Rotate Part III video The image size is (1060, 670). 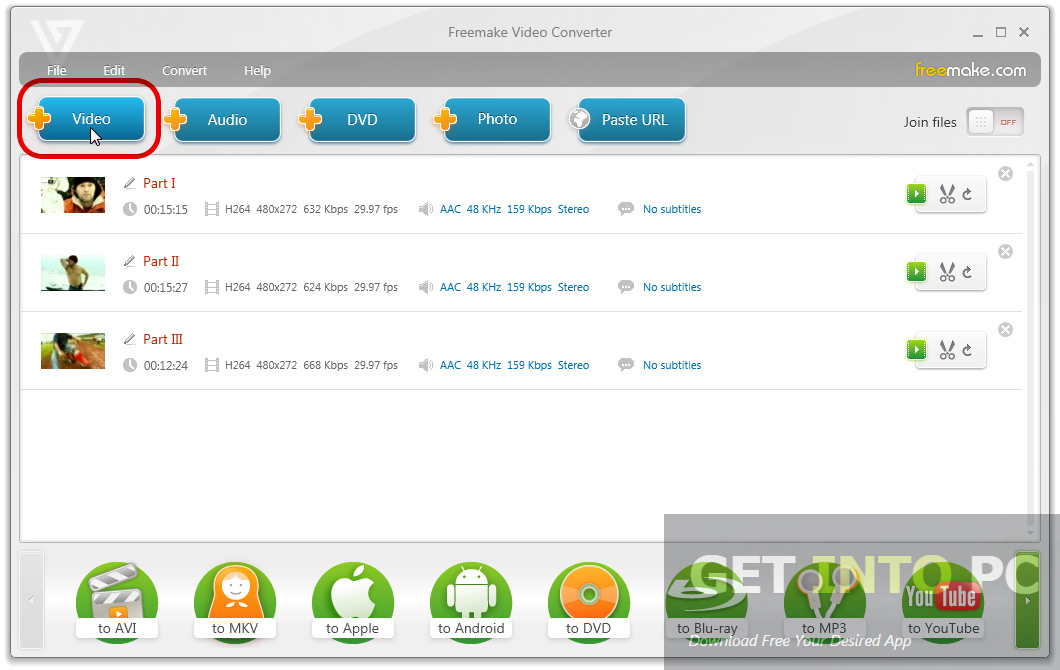point(967,350)
